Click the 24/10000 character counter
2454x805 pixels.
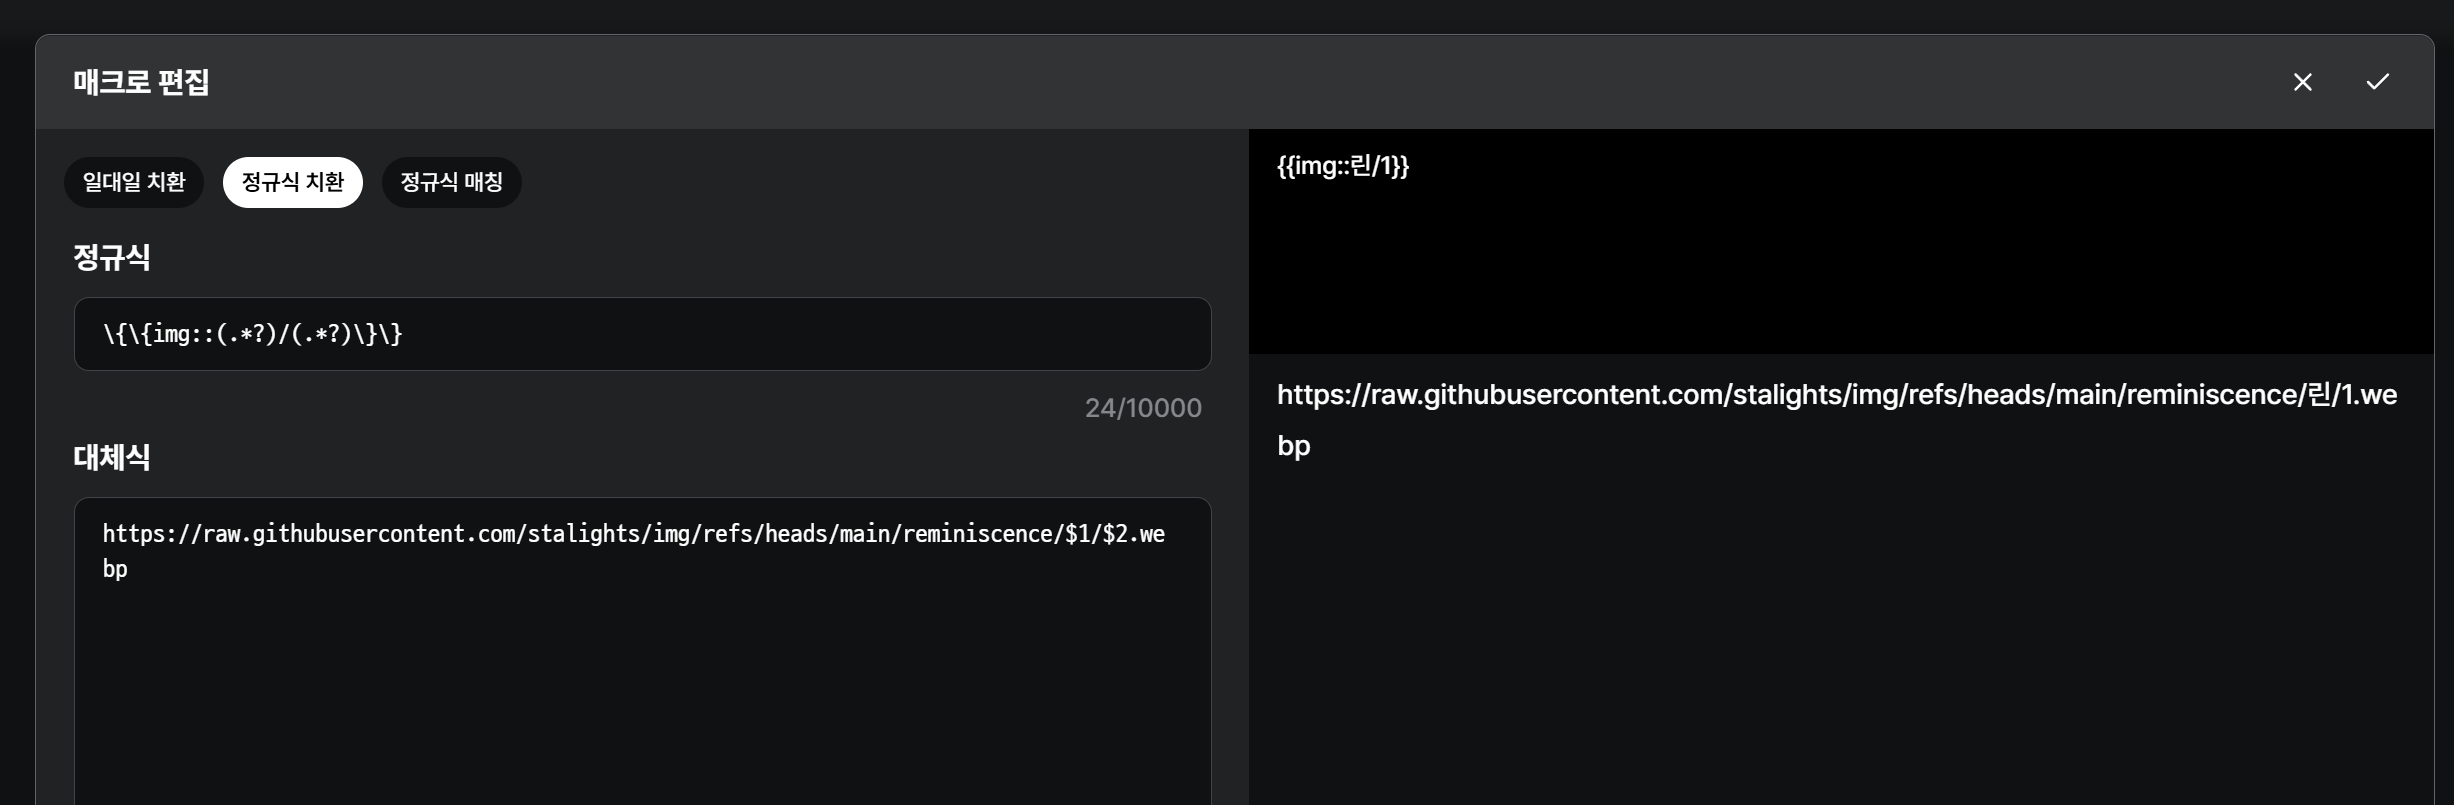pyautogui.click(x=1143, y=408)
